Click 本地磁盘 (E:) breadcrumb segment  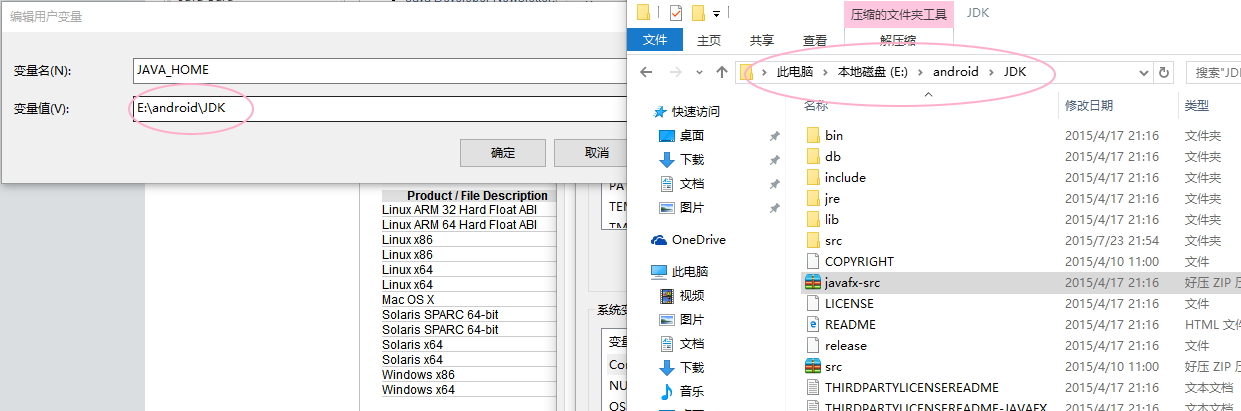pos(874,72)
